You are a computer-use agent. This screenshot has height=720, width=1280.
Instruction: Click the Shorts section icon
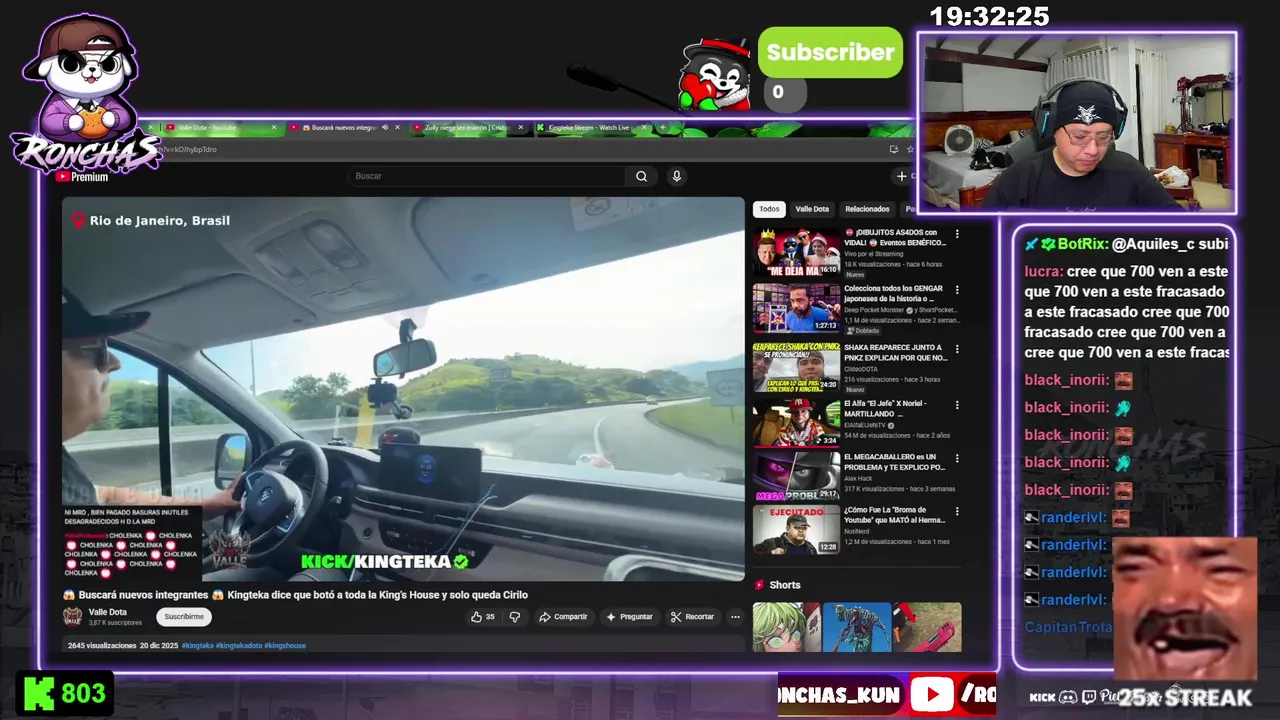tap(760, 585)
